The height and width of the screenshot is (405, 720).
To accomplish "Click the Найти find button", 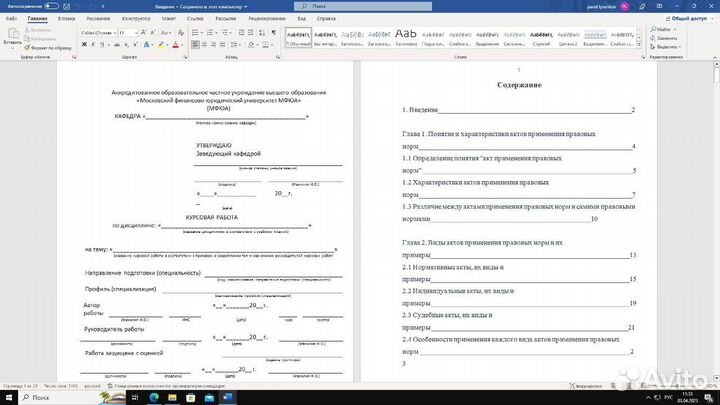I will [x=663, y=29].
